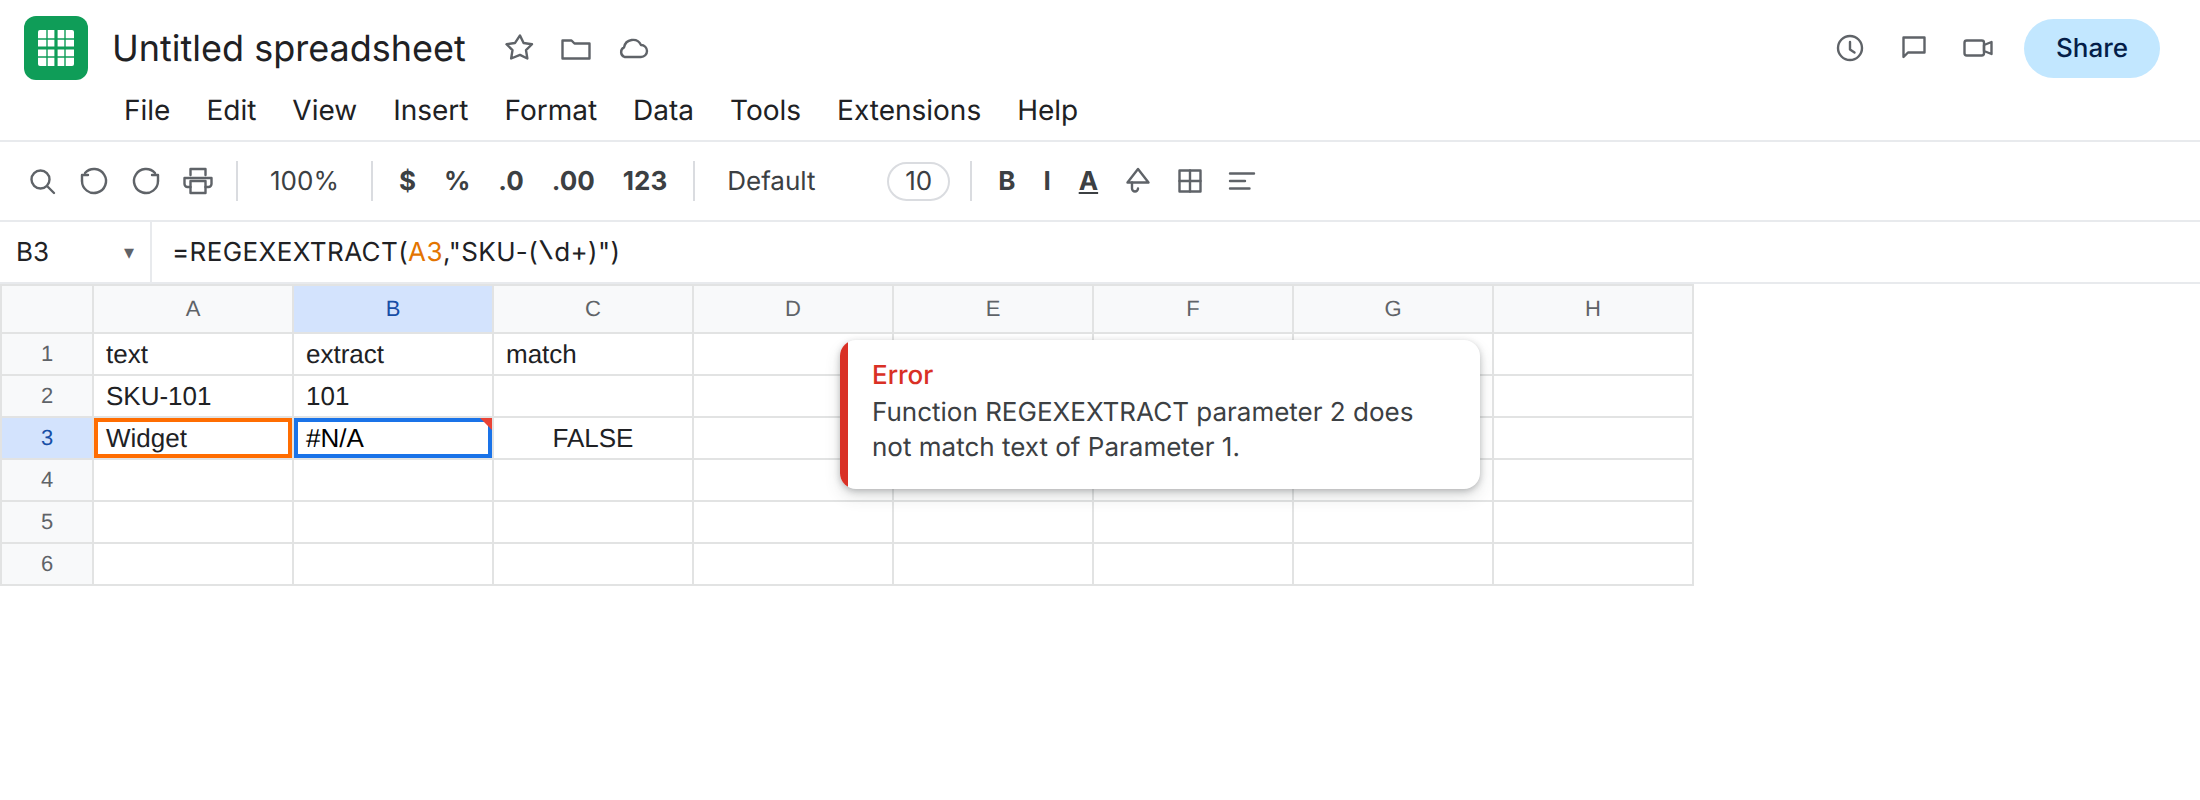Open the Sheets home logo icon
Screen dimensions: 2200x800
(x=56, y=48)
